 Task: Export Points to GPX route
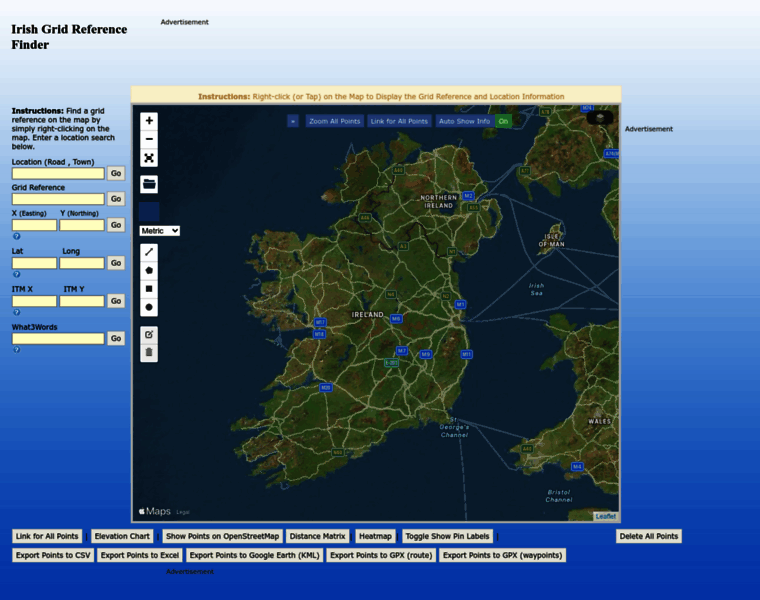(381, 555)
